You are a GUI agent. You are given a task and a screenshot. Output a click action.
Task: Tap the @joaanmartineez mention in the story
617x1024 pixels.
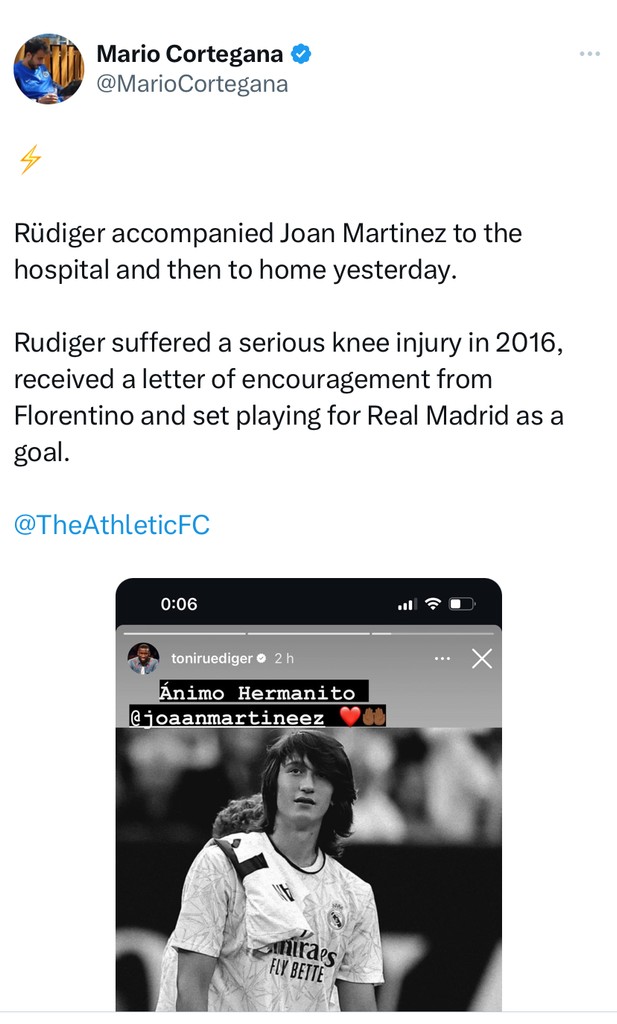(x=229, y=716)
